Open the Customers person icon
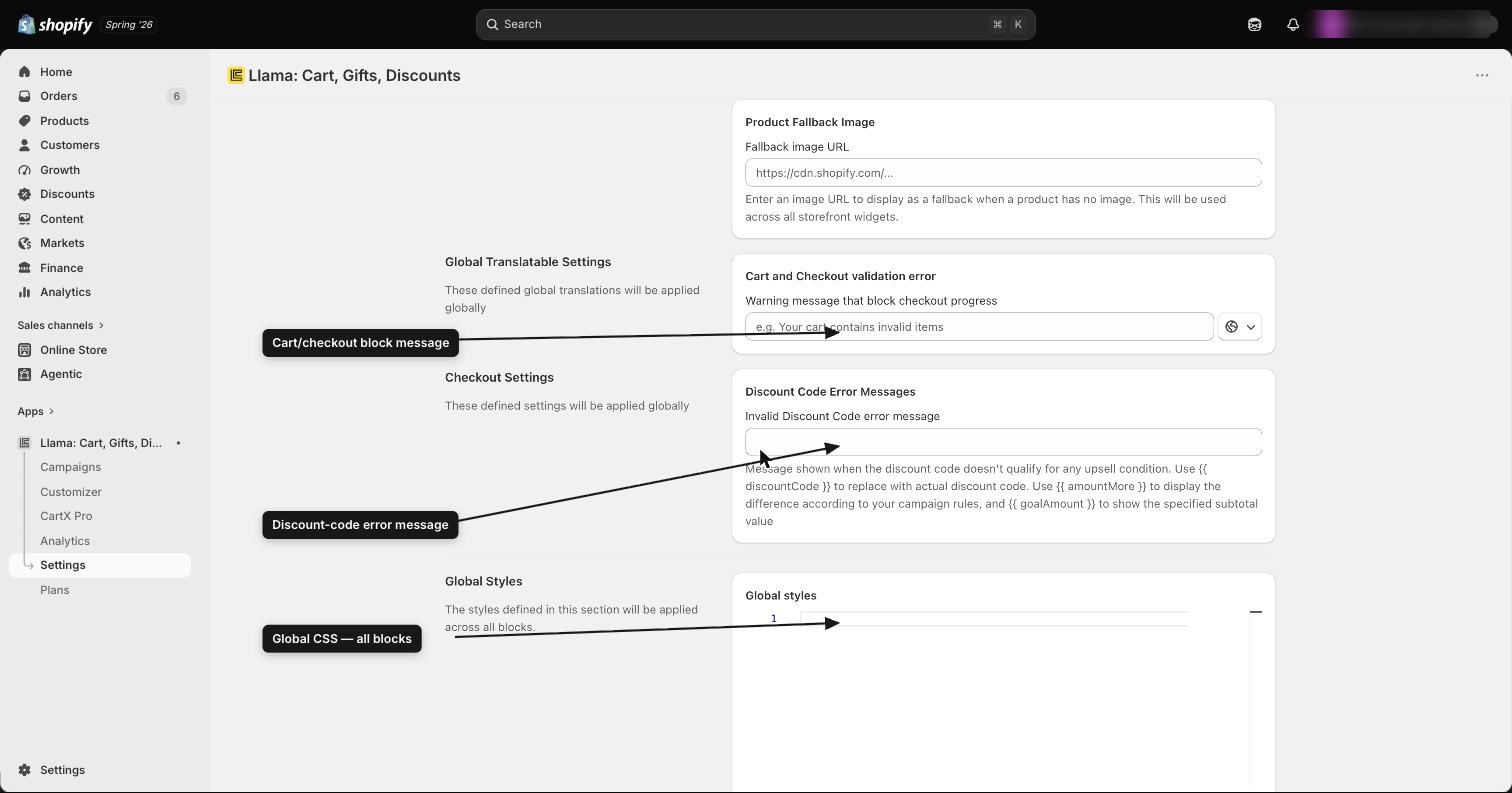This screenshot has height=793, width=1512. (25, 145)
